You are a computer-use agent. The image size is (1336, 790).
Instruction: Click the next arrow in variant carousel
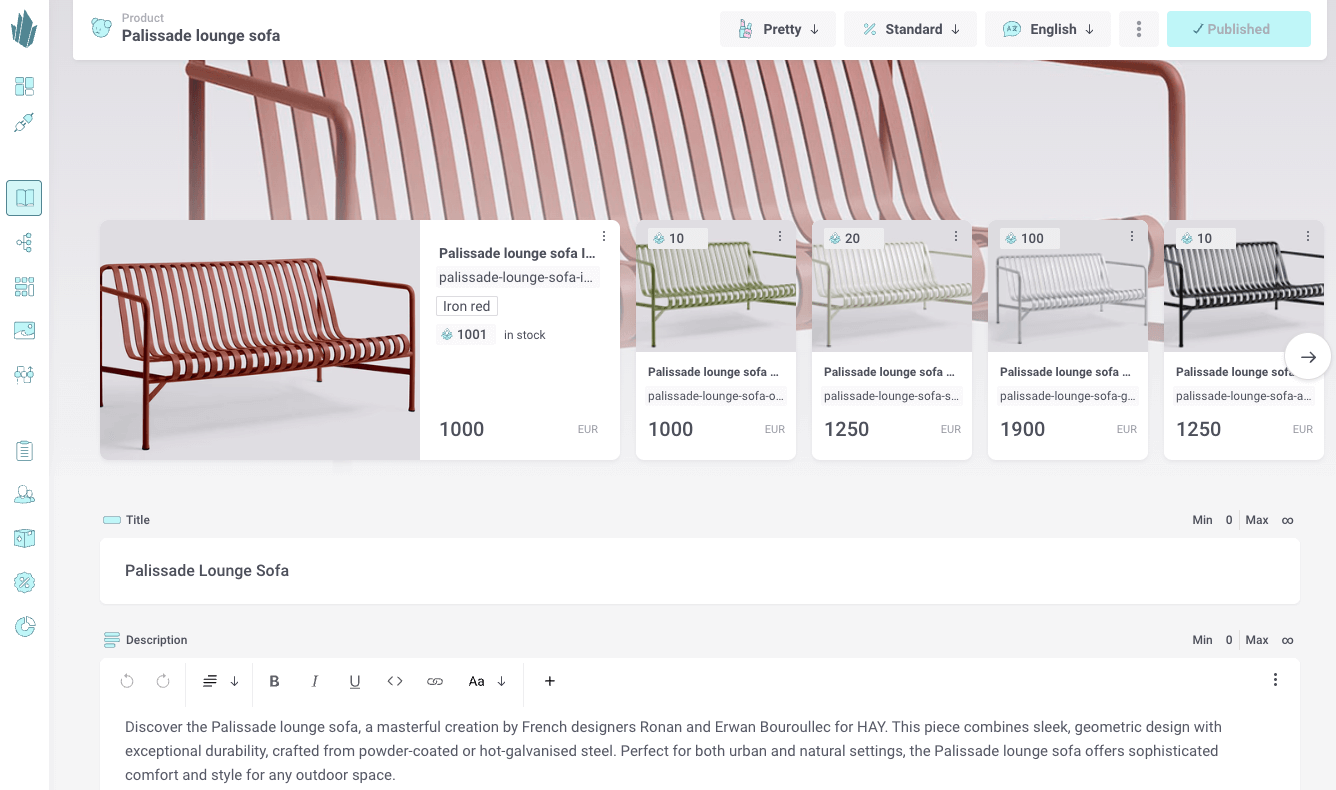(1308, 357)
